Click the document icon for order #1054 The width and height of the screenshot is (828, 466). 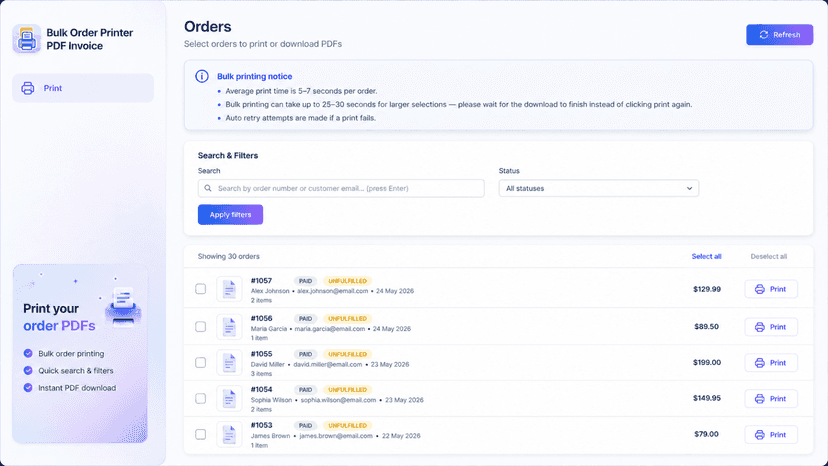229,399
